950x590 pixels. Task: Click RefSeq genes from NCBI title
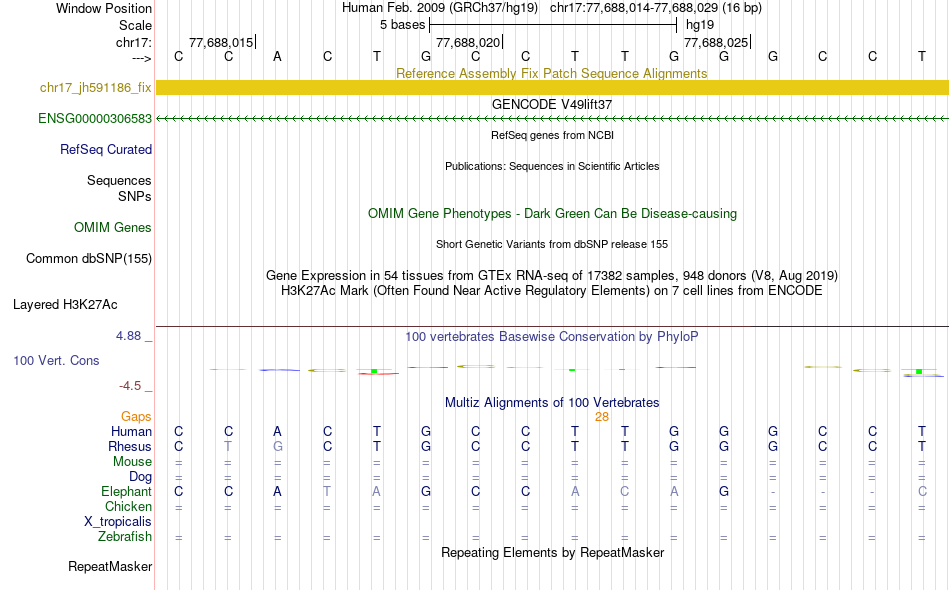pos(552,136)
